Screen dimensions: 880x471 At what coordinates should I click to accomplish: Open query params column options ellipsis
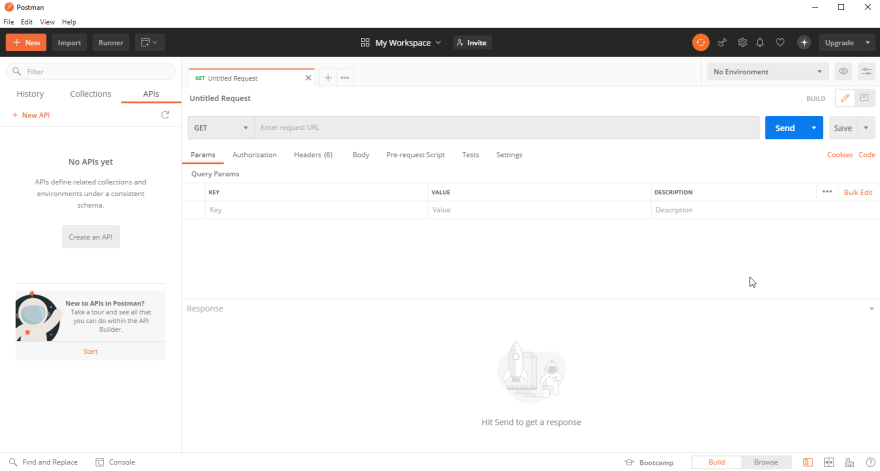pos(827,192)
